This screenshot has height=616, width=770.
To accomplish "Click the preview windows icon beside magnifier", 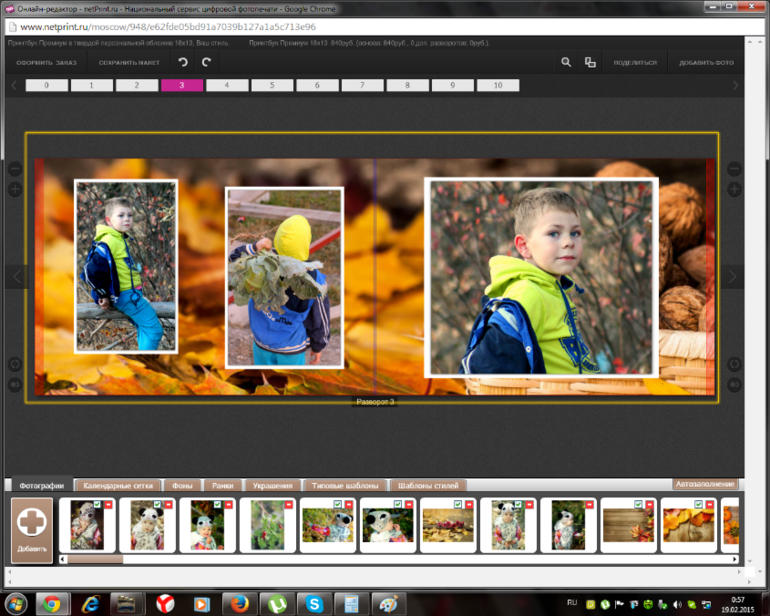I will (x=590, y=62).
